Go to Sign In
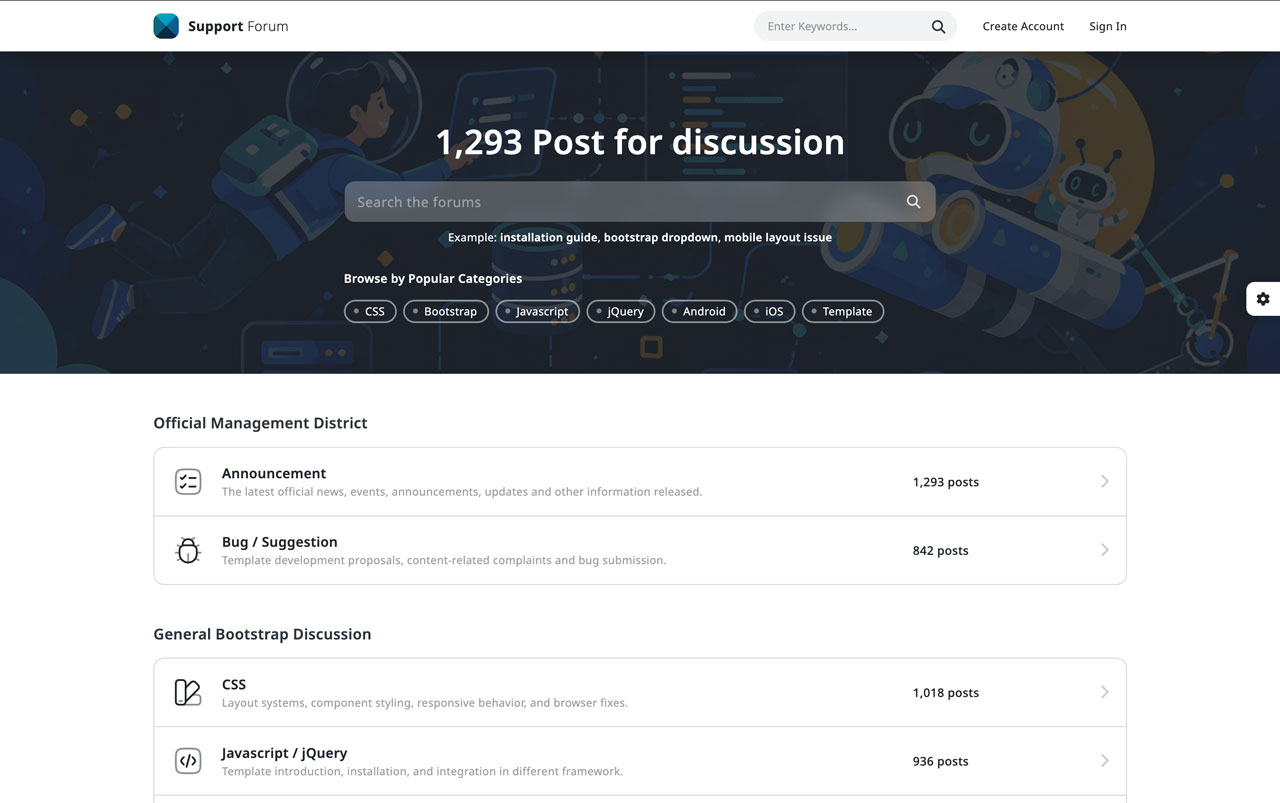This screenshot has height=803, width=1280. click(1108, 27)
